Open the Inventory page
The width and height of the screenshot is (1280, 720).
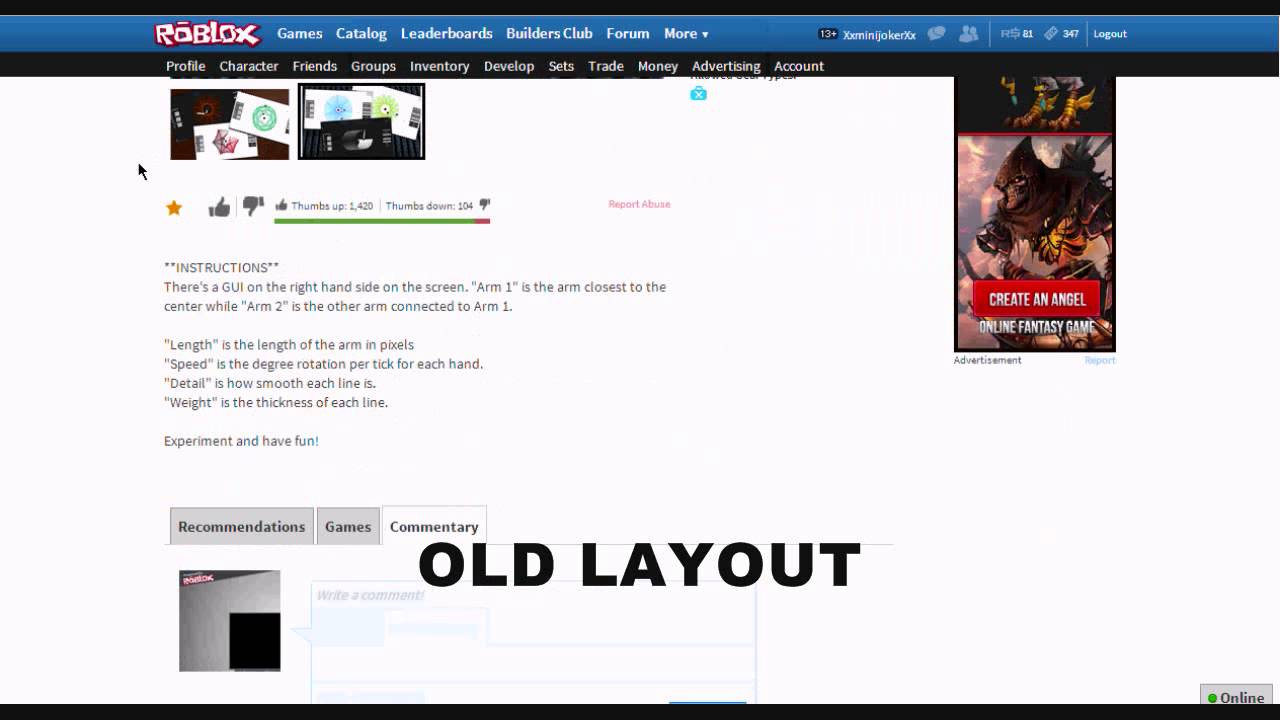pos(439,66)
